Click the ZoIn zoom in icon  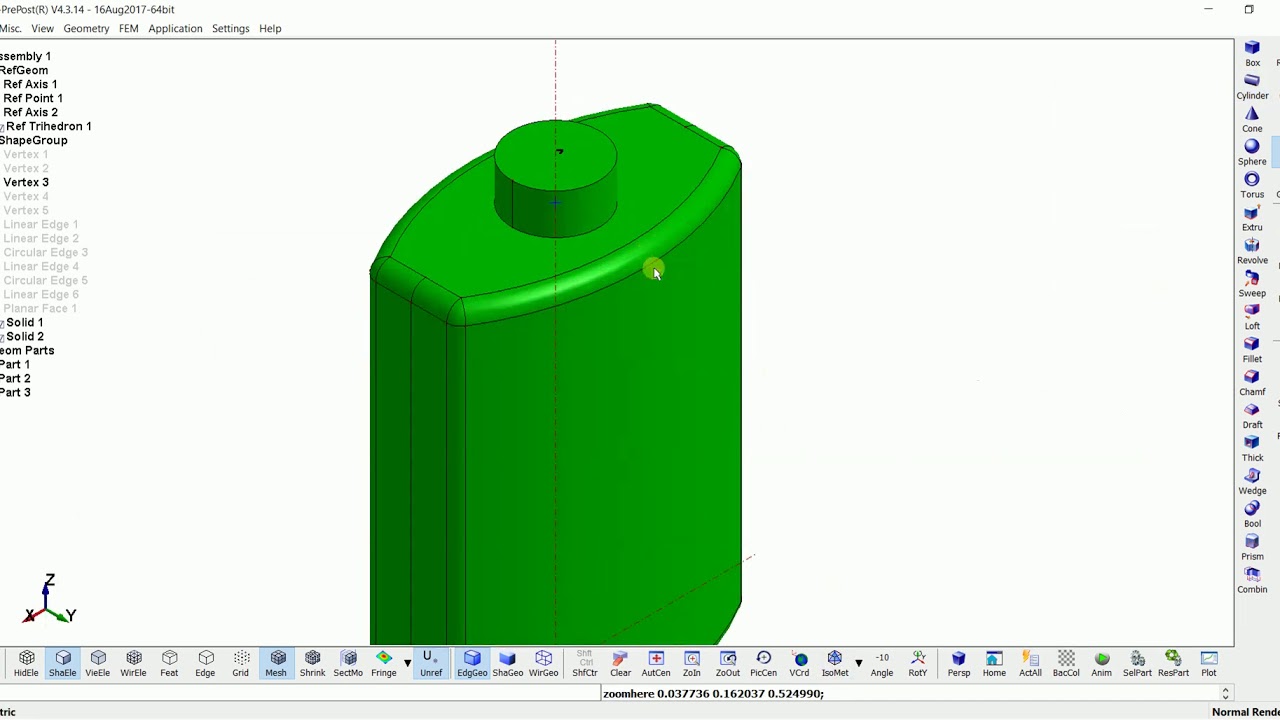pos(692,664)
